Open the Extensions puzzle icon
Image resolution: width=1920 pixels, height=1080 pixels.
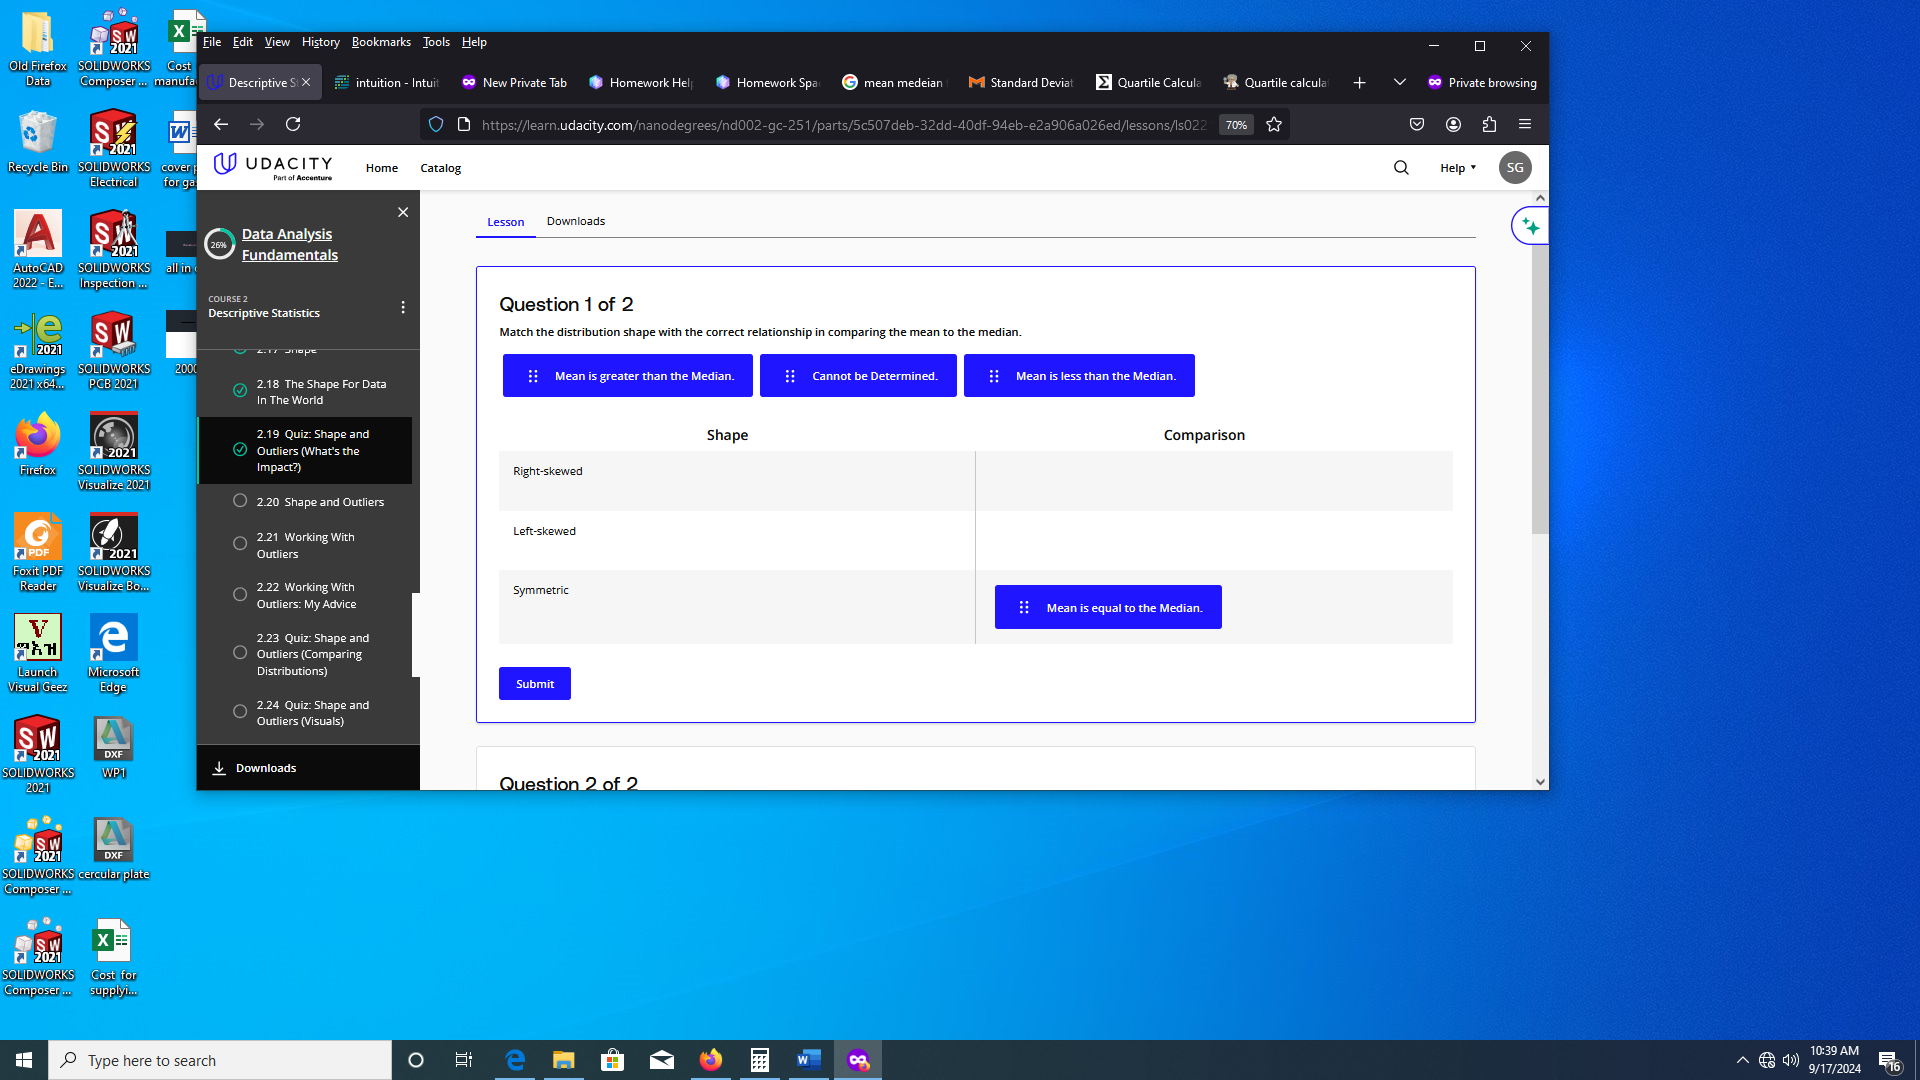1489,124
